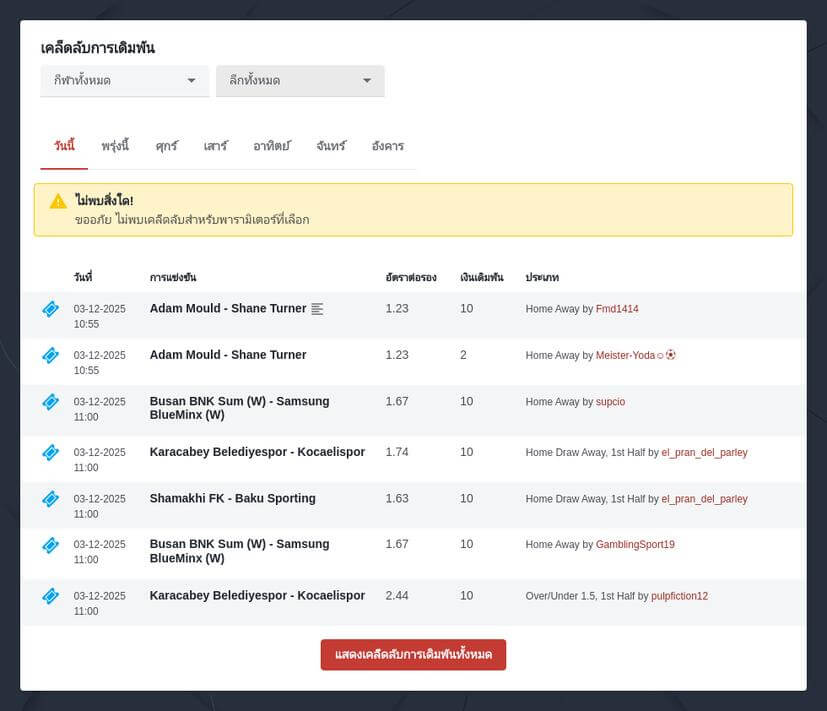Choose the อังคาร tab

pos(387,146)
